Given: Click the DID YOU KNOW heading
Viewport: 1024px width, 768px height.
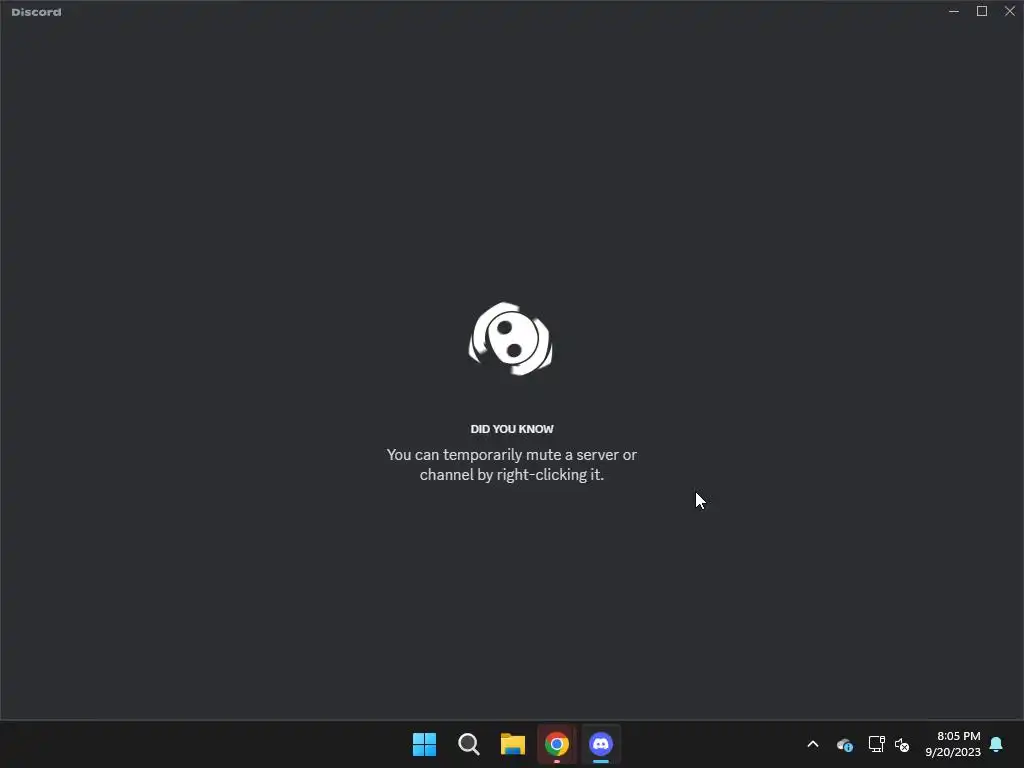Looking at the screenshot, I should (512, 429).
